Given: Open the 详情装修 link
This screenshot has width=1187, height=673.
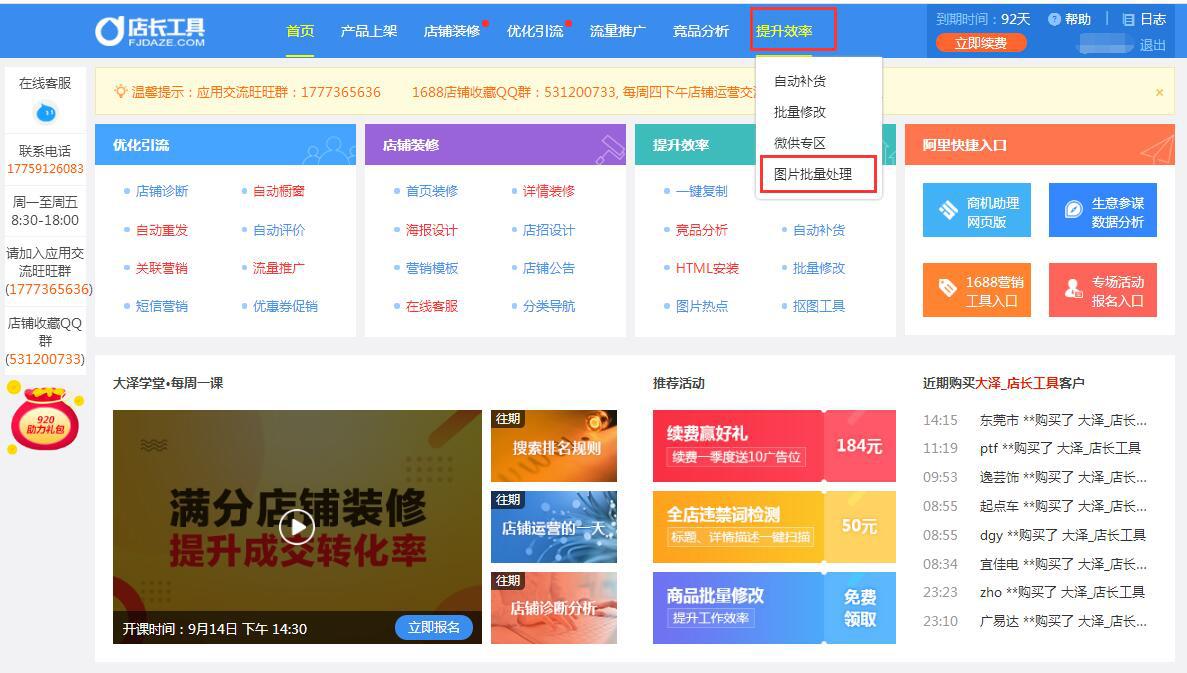Looking at the screenshot, I should pos(549,191).
